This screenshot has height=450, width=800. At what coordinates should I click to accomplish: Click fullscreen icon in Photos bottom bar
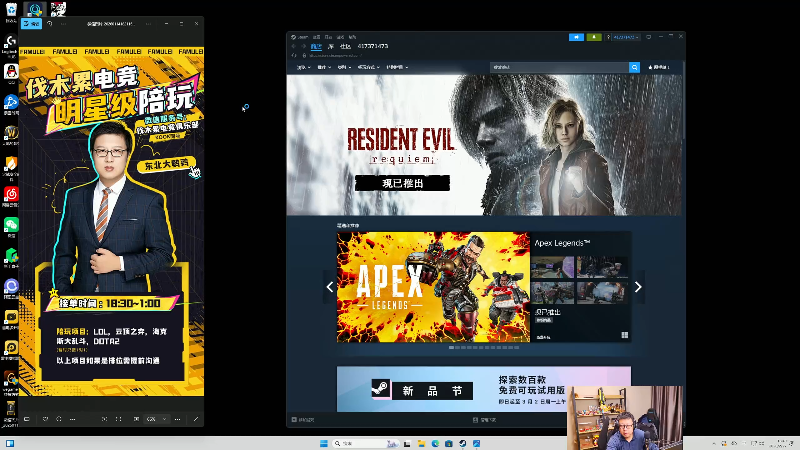(118, 419)
